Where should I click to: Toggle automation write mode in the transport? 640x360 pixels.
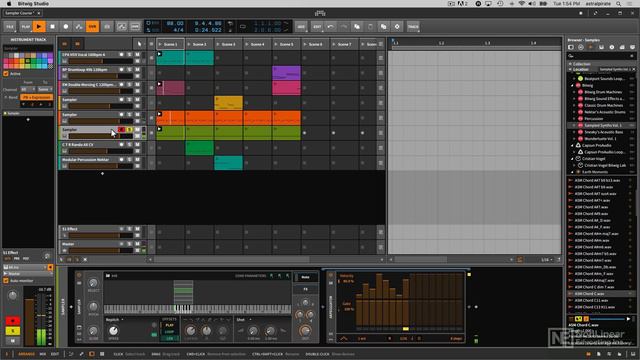pos(79,27)
